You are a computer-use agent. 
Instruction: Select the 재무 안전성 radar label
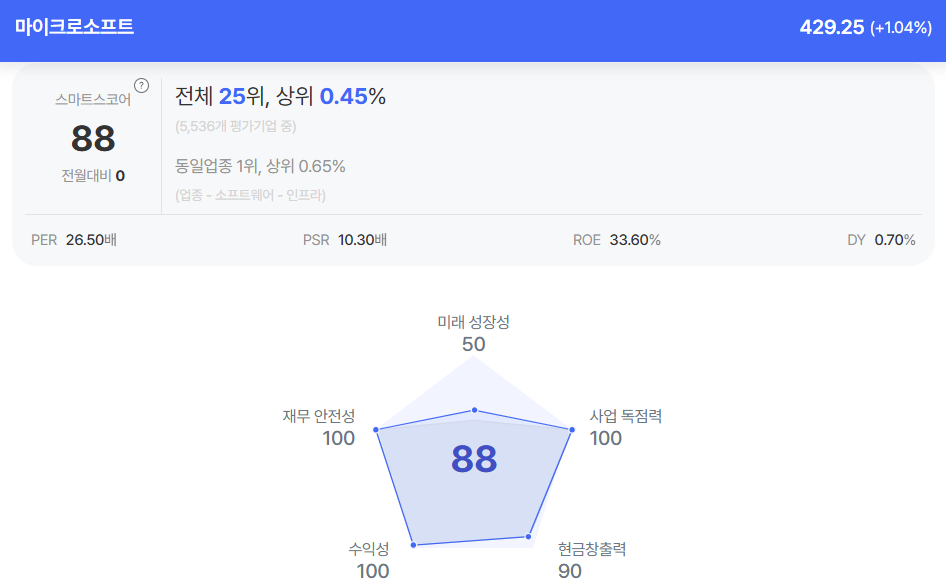(319, 416)
